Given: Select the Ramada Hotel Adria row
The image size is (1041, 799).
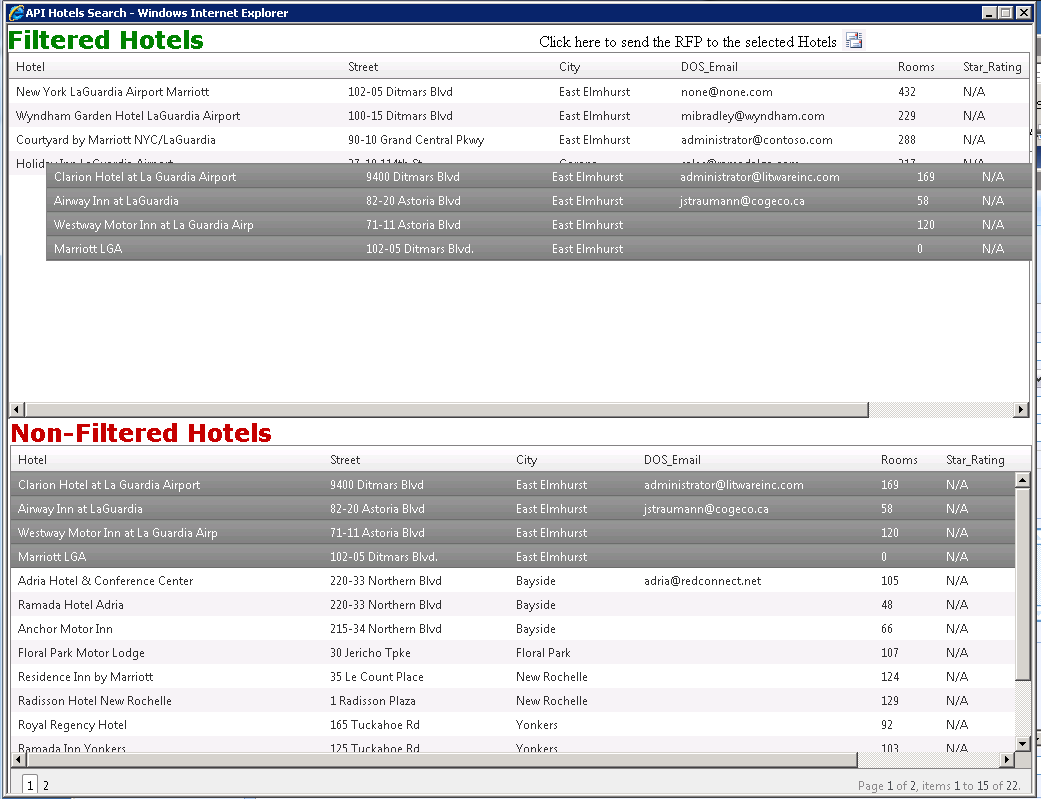Looking at the screenshot, I should click(513, 604).
